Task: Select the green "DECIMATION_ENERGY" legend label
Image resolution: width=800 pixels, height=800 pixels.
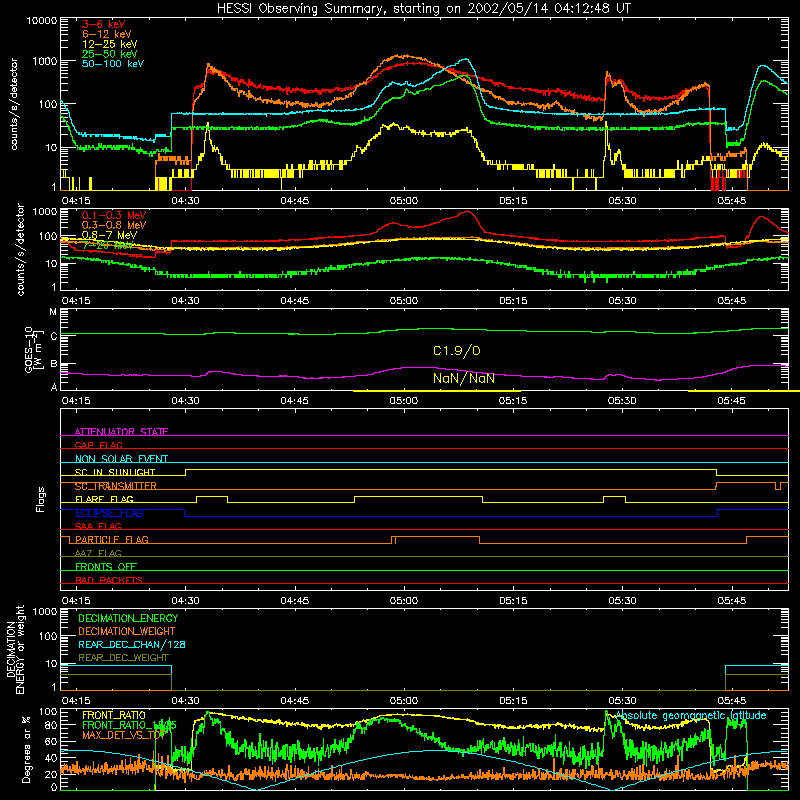Action: [x=128, y=618]
